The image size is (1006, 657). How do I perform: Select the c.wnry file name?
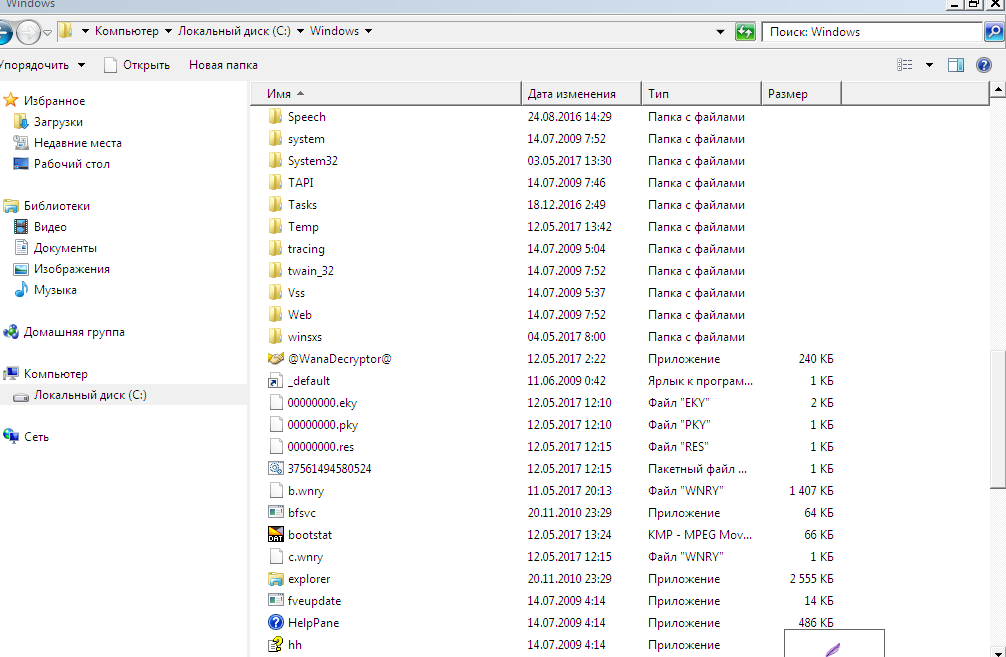(305, 557)
